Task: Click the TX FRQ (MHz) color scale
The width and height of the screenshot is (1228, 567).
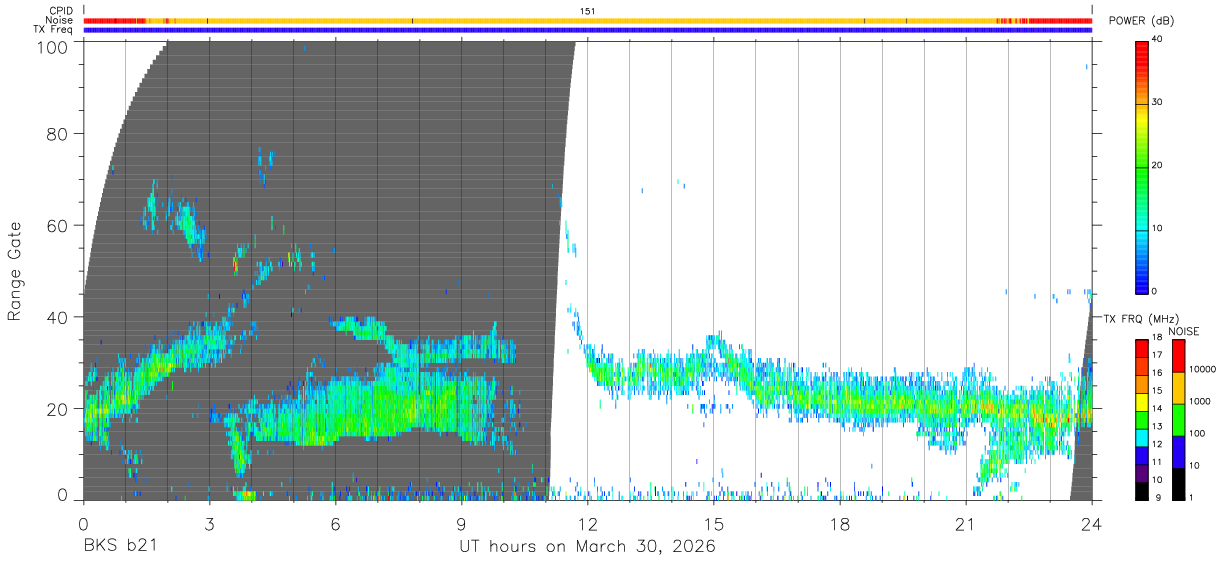Action: [1141, 420]
